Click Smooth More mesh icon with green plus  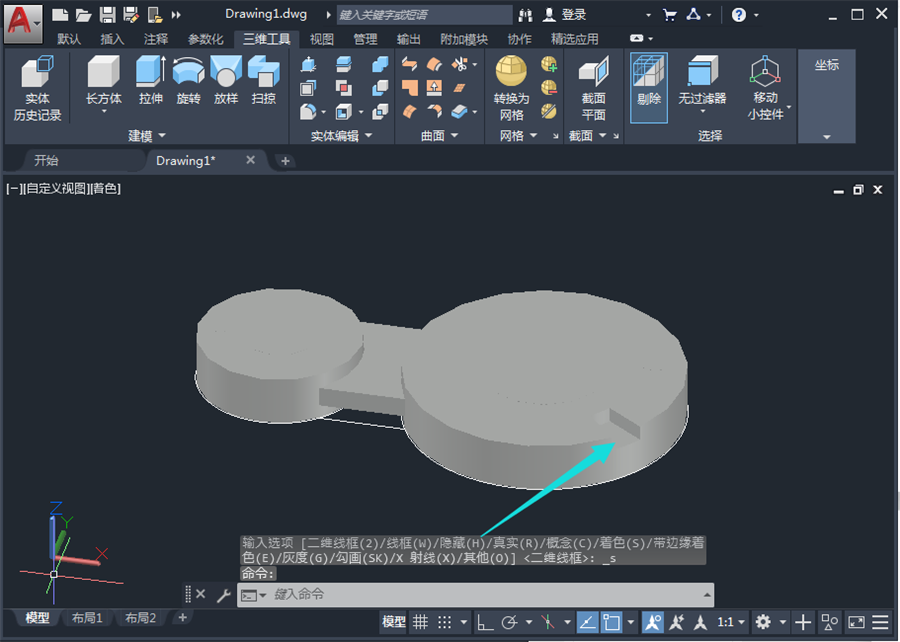[549, 64]
